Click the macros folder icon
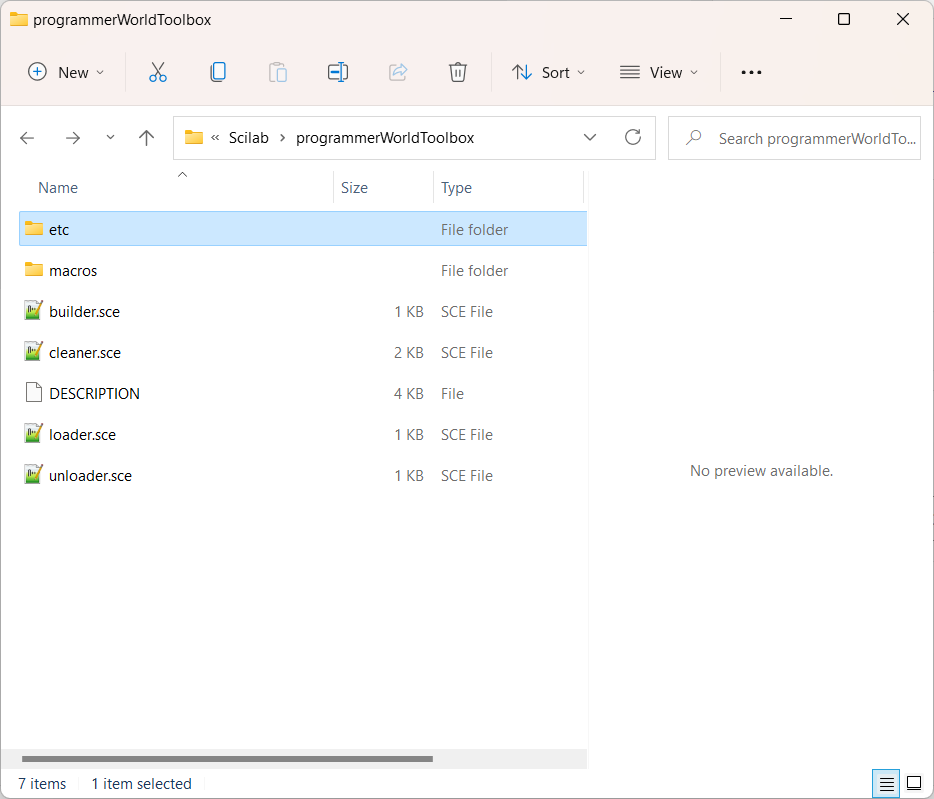The width and height of the screenshot is (934, 799). coord(34,270)
